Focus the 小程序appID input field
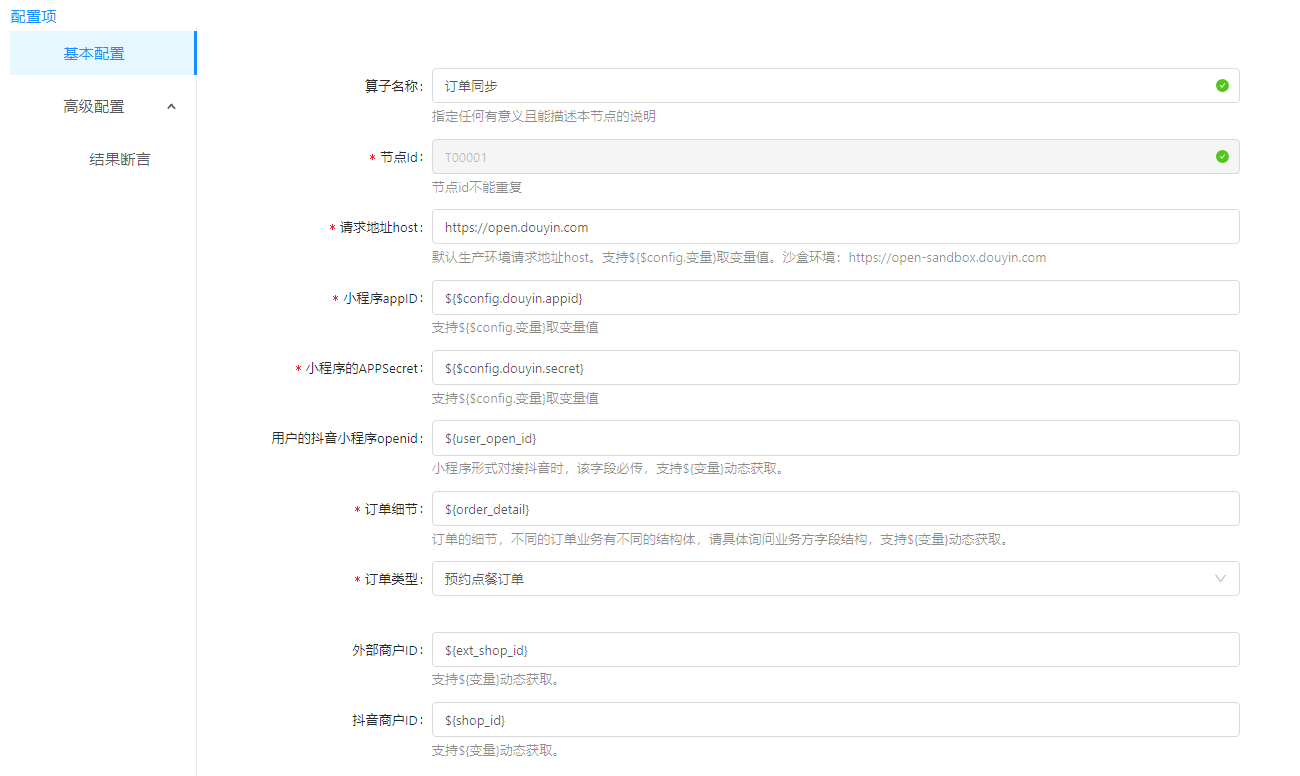Image resolution: width=1300 pixels, height=776 pixels. click(835, 298)
